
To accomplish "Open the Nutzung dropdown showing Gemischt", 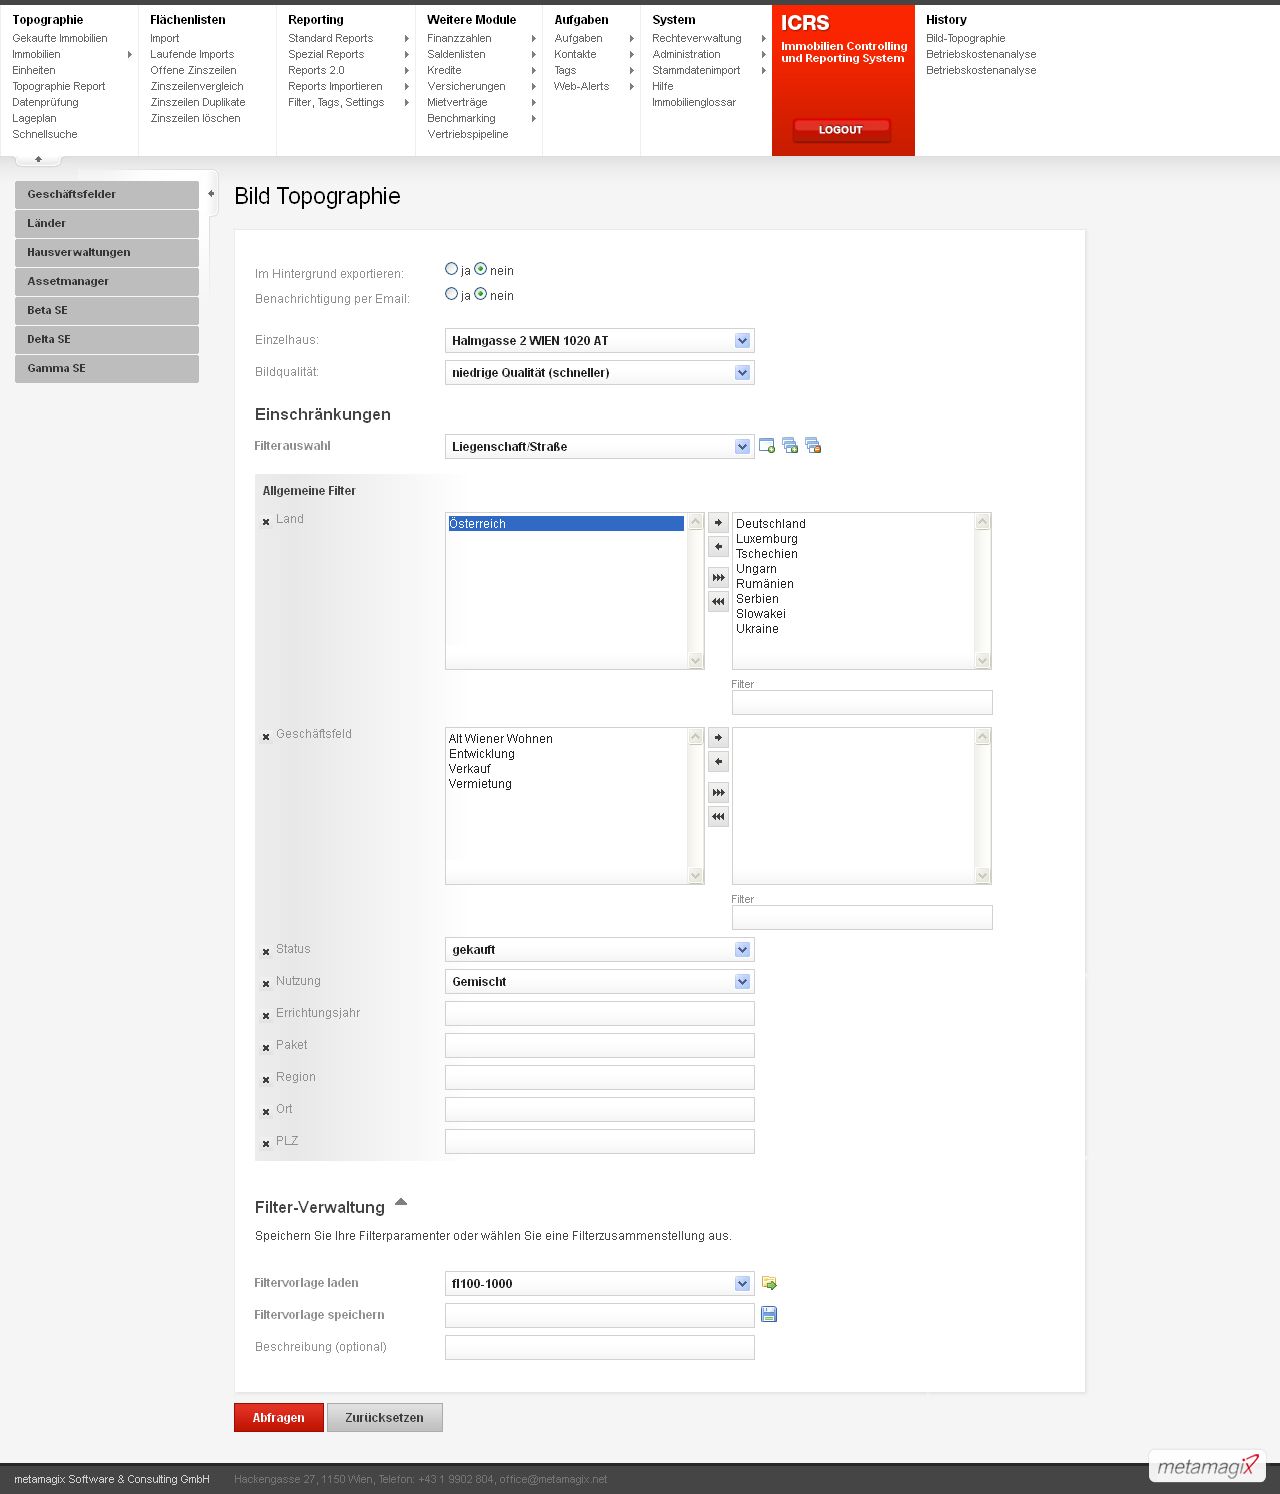I will pyautogui.click(x=599, y=982).
